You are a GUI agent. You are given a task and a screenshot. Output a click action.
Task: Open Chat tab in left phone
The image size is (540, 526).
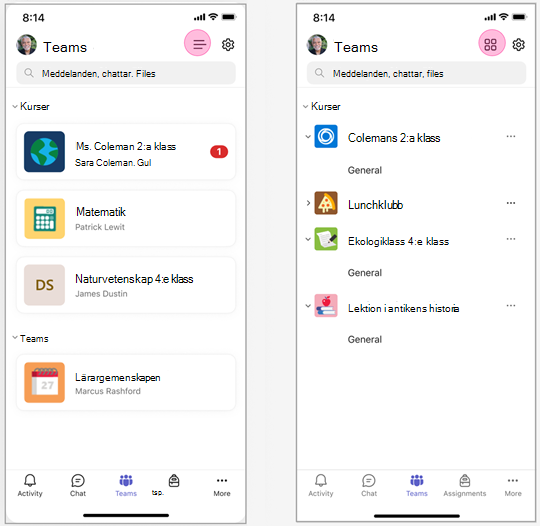[78, 485]
